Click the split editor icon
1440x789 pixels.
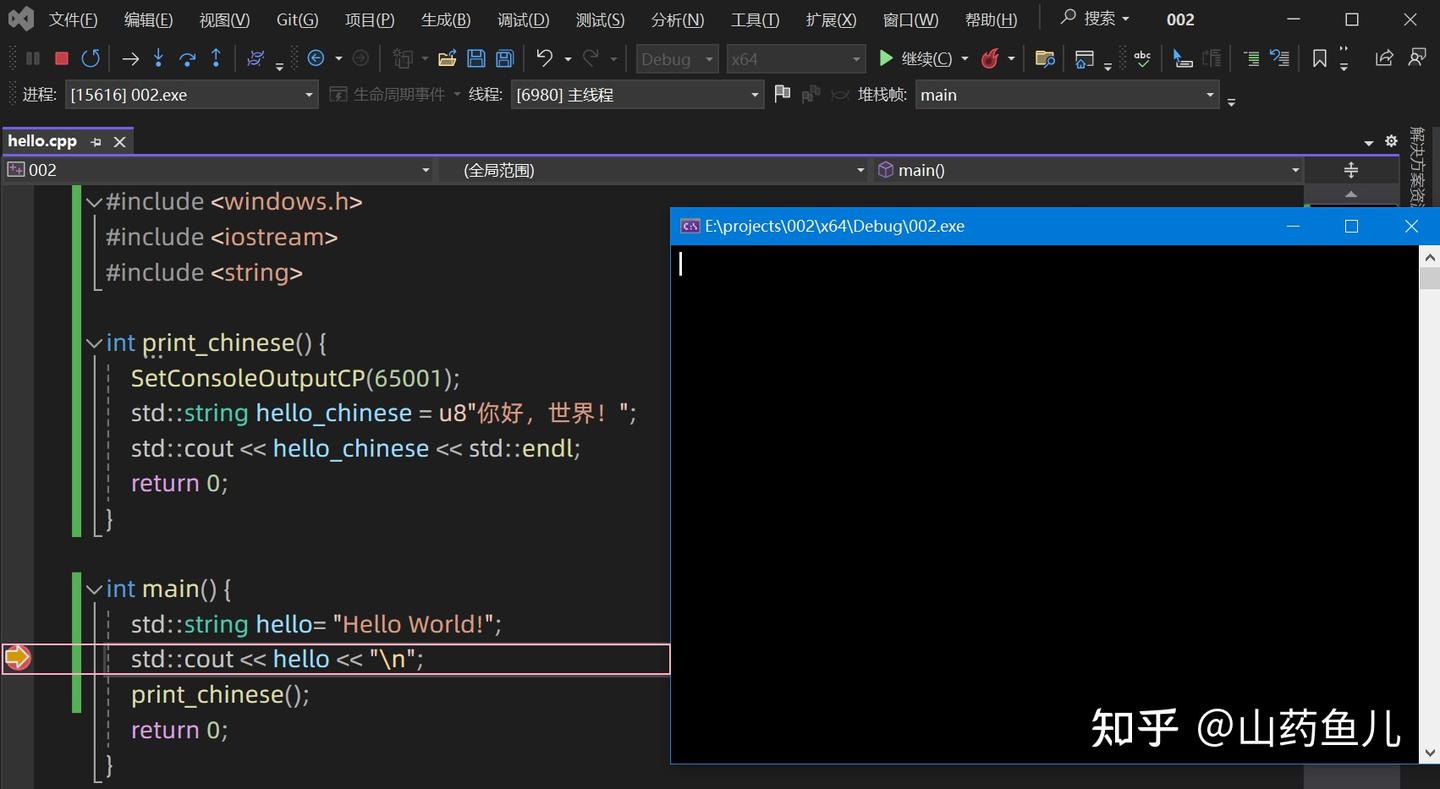click(1351, 170)
